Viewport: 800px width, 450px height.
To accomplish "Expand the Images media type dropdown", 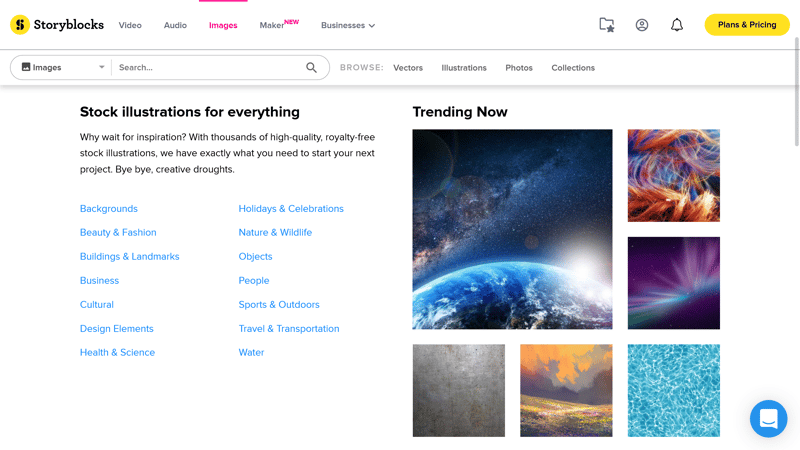I will 63,67.
